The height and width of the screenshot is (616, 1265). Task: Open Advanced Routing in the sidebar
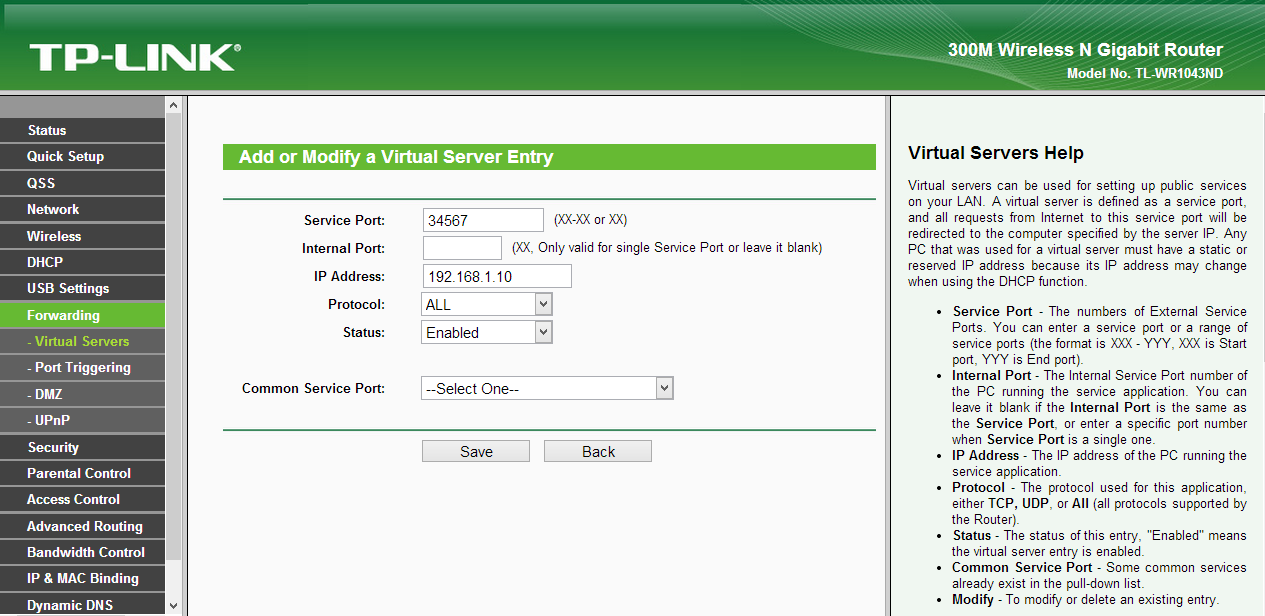[x=82, y=526]
